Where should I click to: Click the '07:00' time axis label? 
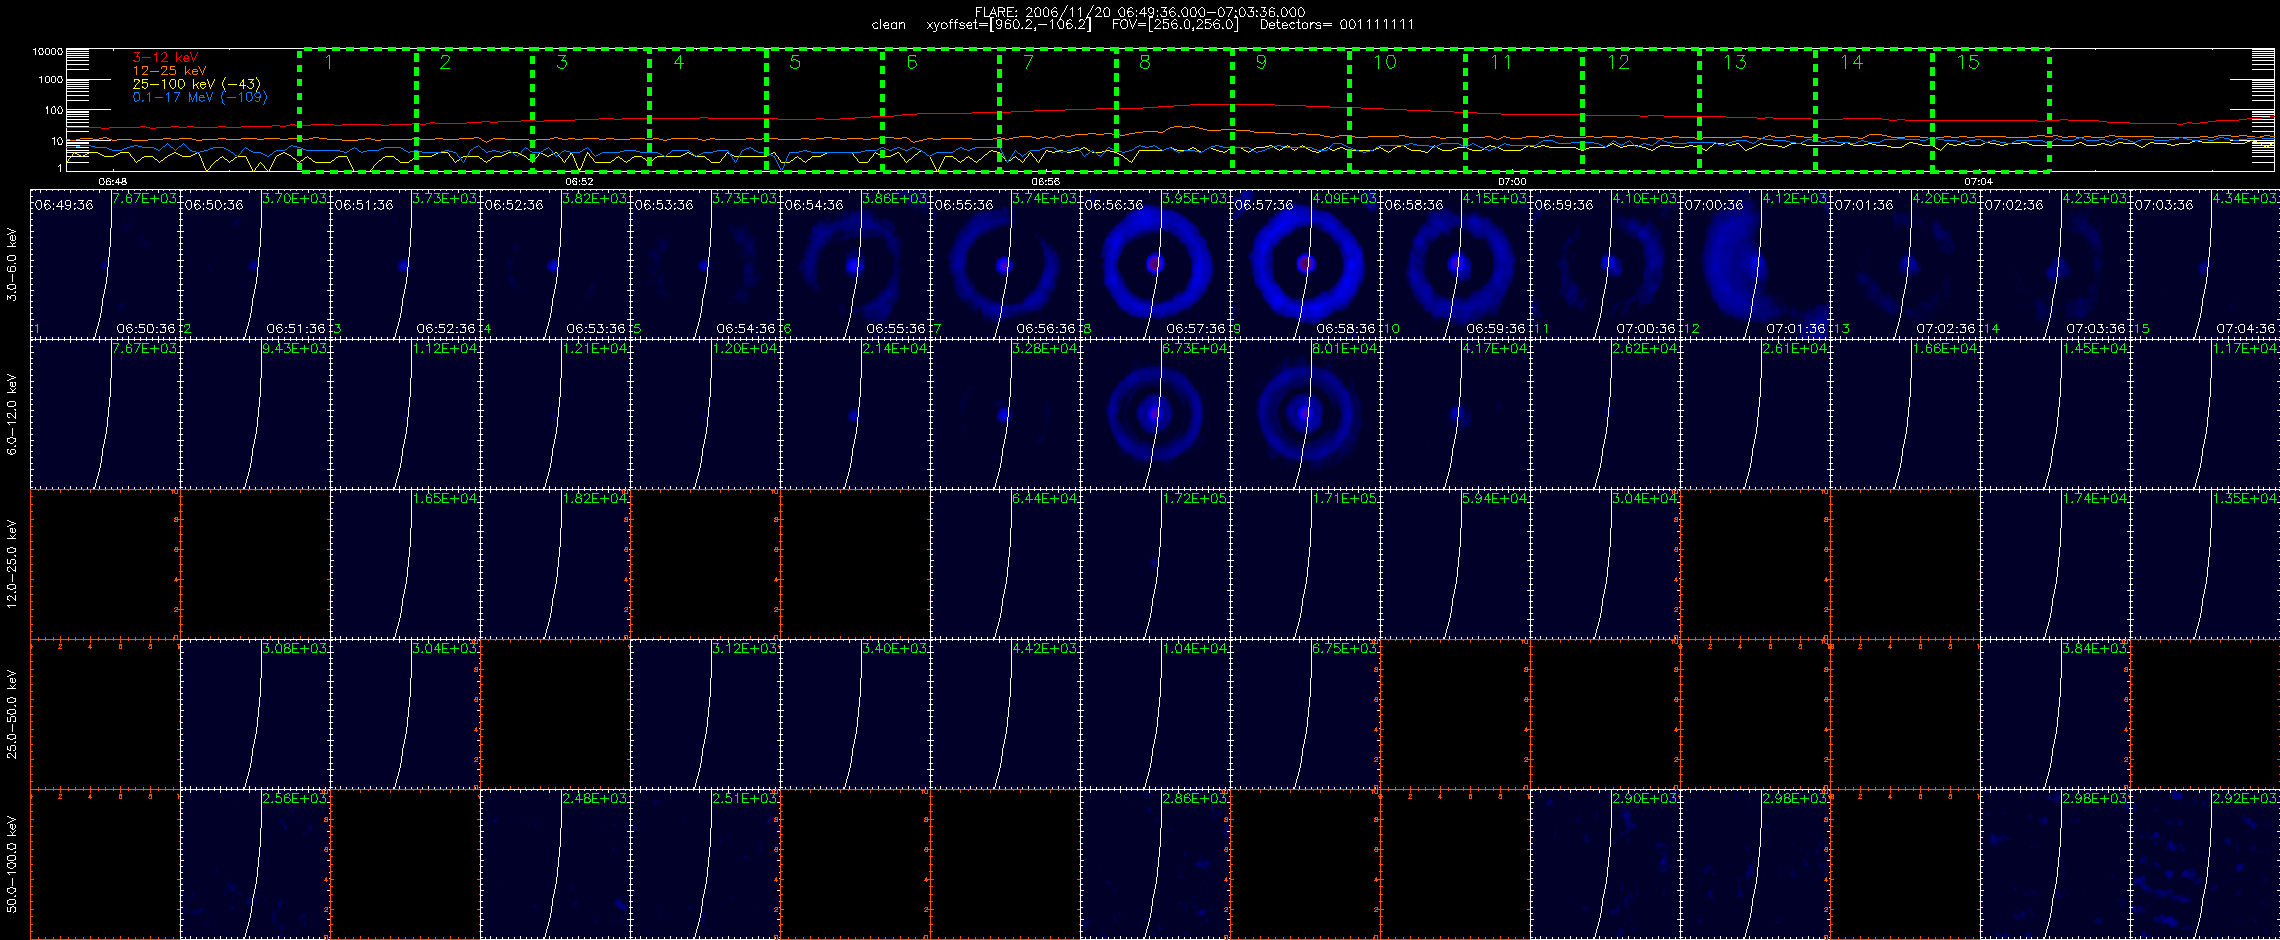1512,182
